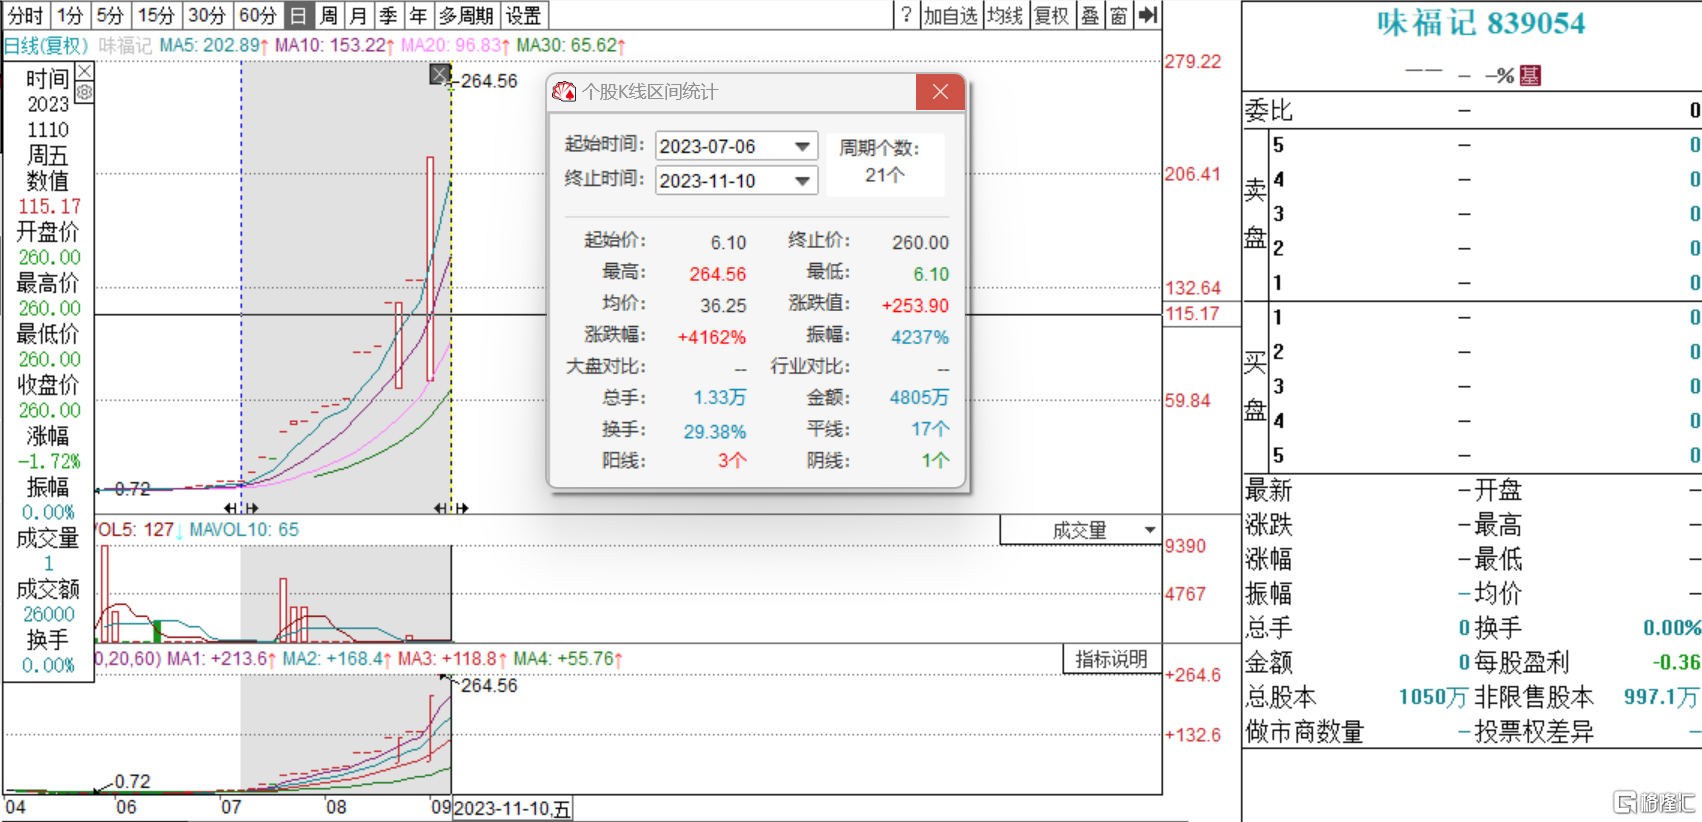Image resolution: width=1702 pixels, height=822 pixels.
Task: Open the 终止时间 date dropdown arrow
Action: click(x=802, y=181)
